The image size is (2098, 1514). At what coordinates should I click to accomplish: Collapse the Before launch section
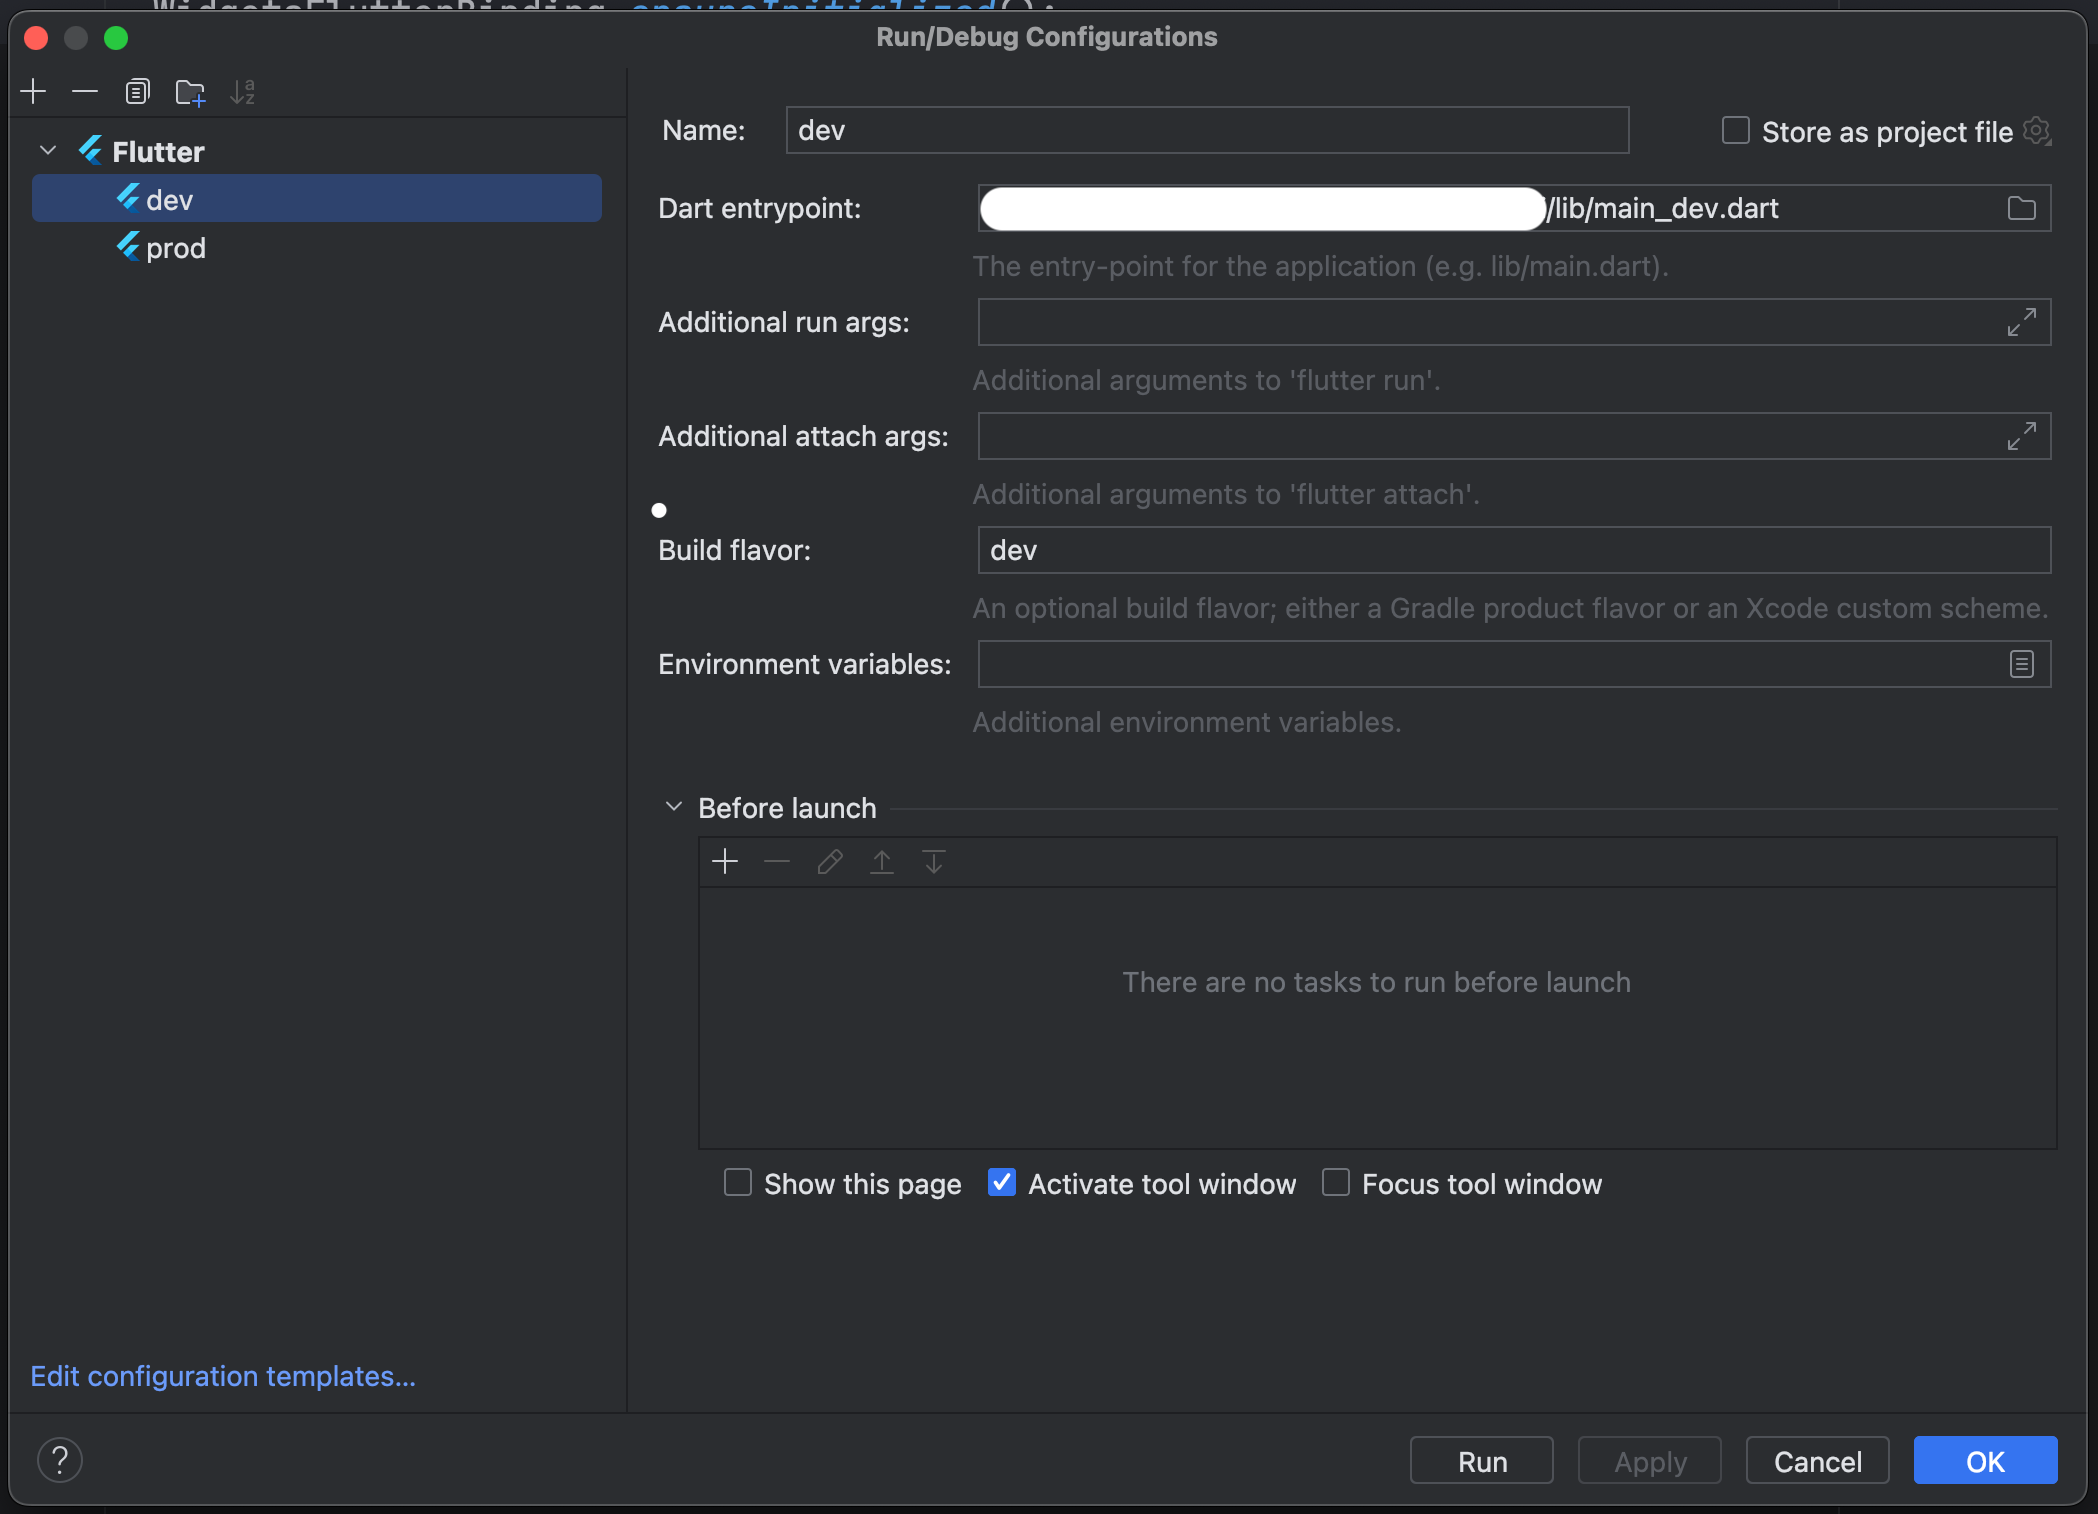coord(674,807)
